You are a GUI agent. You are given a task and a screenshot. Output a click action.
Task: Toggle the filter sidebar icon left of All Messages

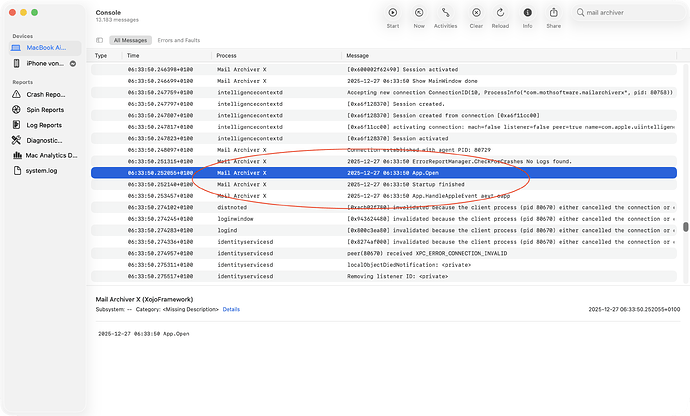pyautogui.click(x=99, y=40)
